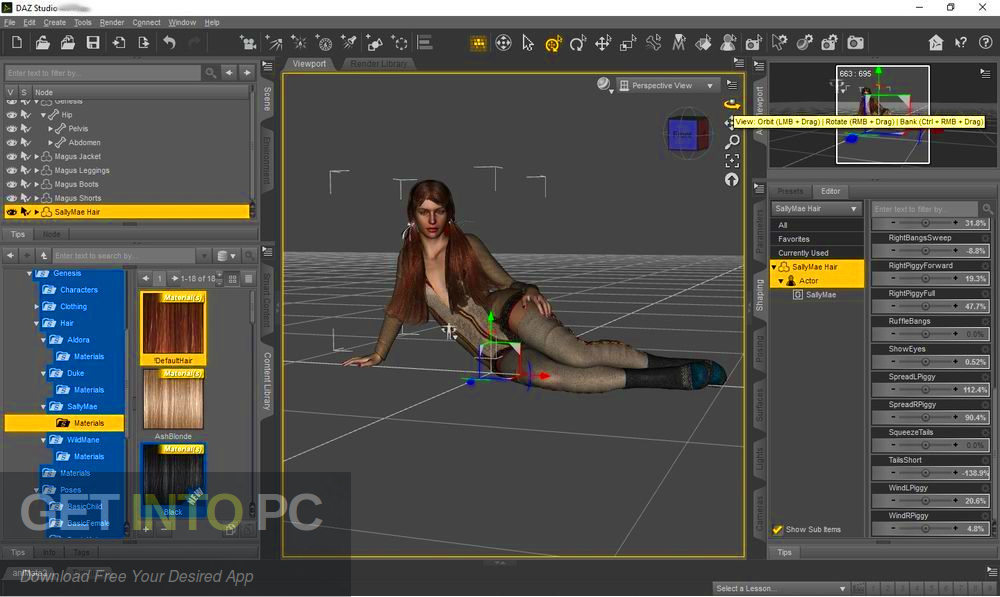Click the New scene file icon
The height and width of the screenshot is (597, 1000).
[x=17, y=43]
